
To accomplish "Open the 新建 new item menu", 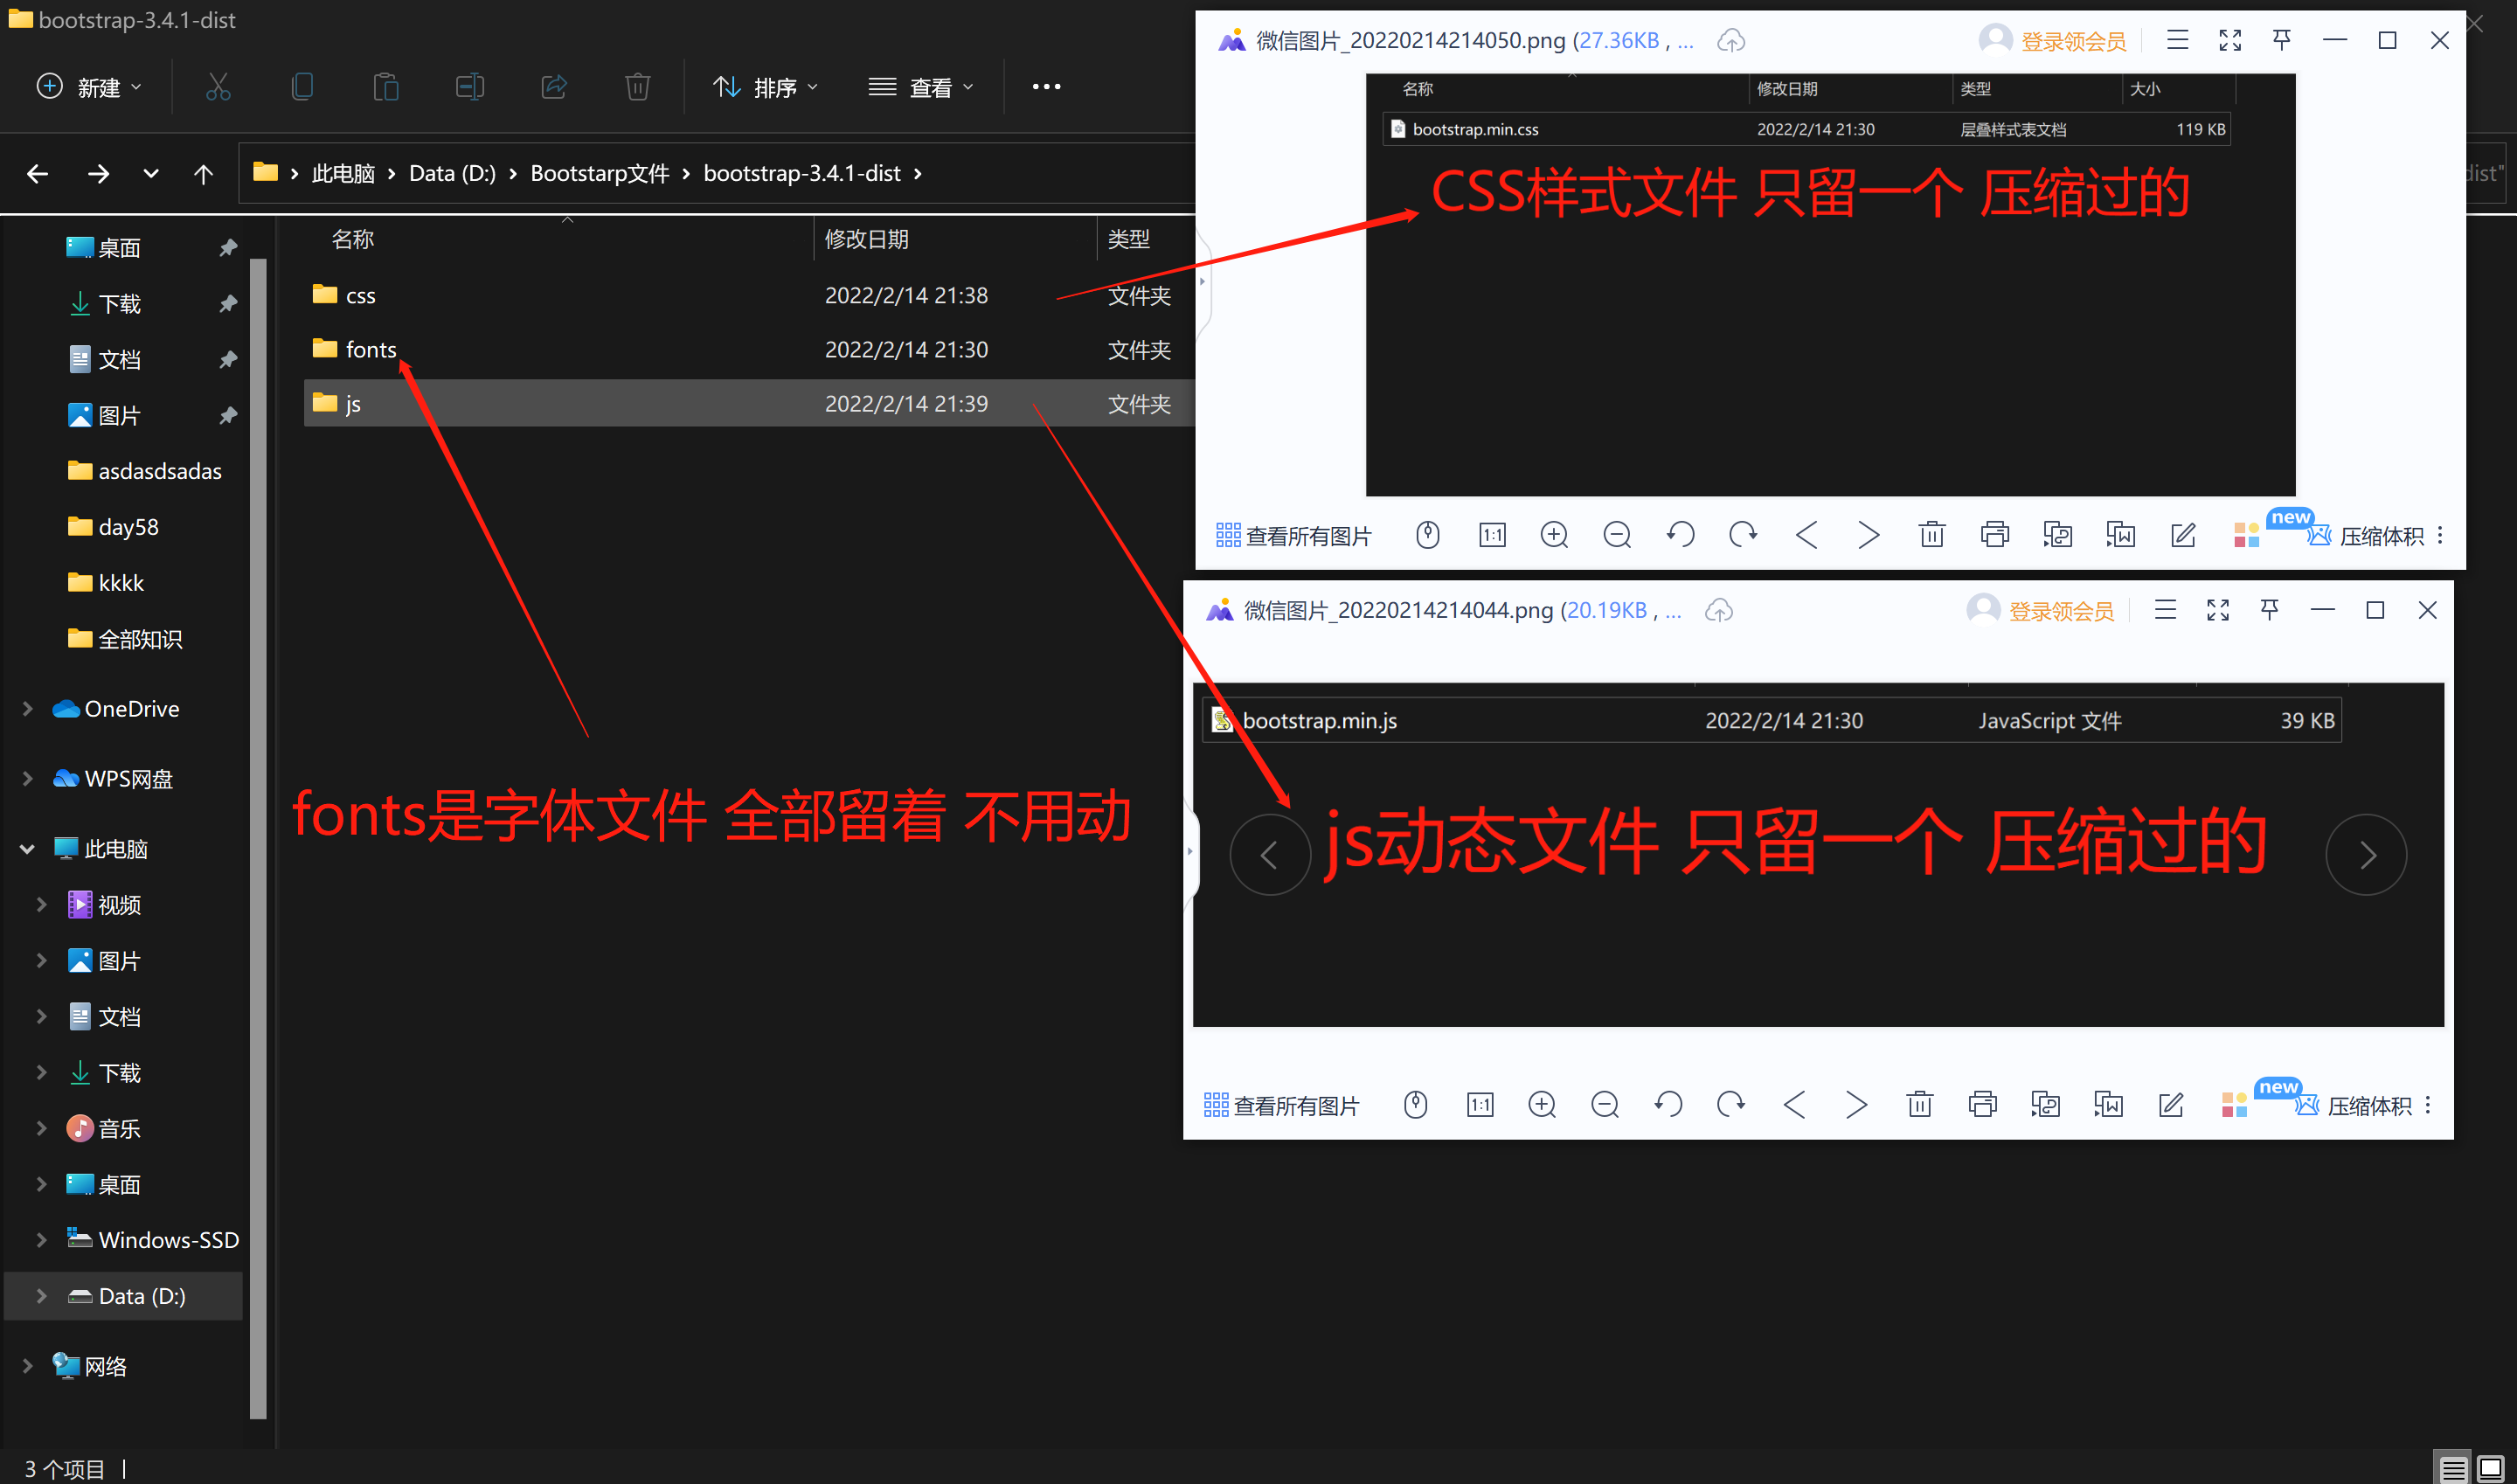I will 89,88.
